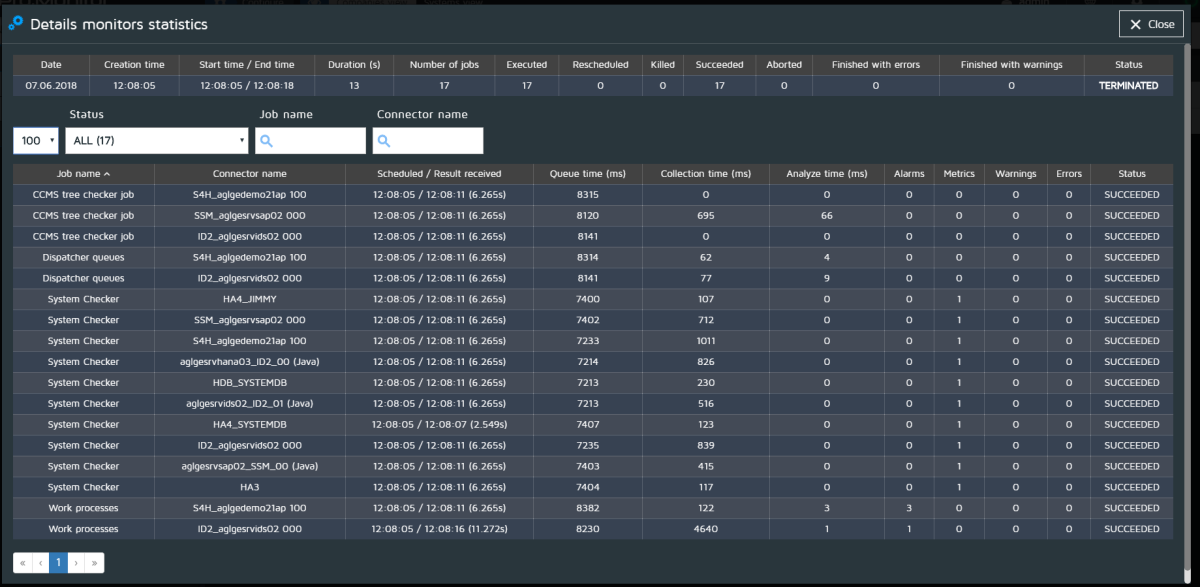Go to first page using the double-left arrow

click(23, 563)
